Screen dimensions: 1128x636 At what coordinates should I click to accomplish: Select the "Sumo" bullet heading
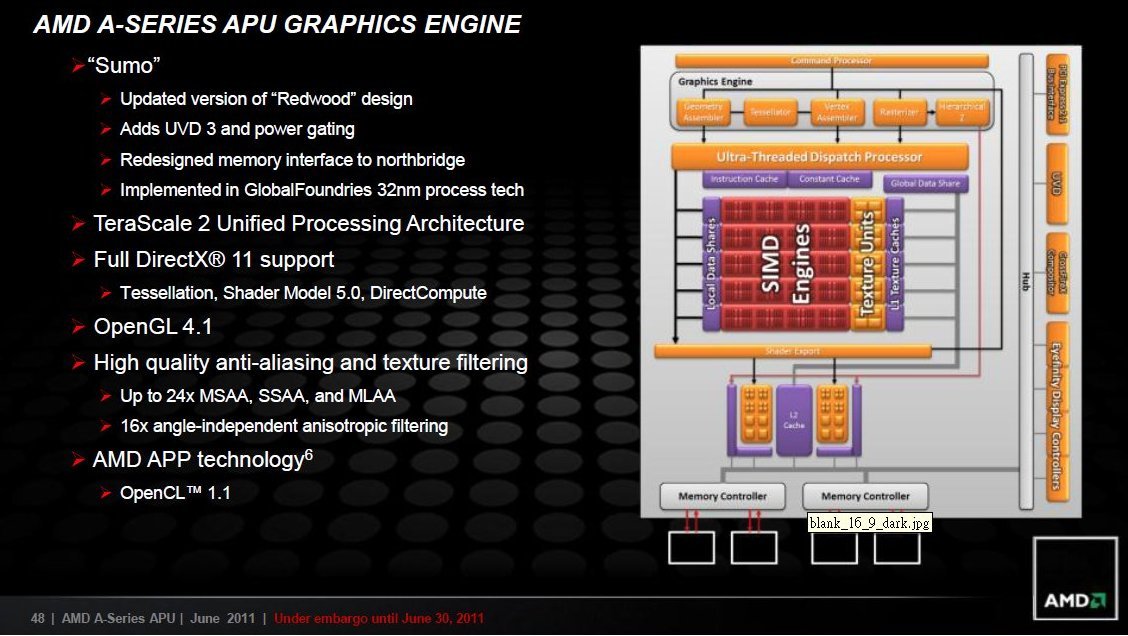coord(124,65)
